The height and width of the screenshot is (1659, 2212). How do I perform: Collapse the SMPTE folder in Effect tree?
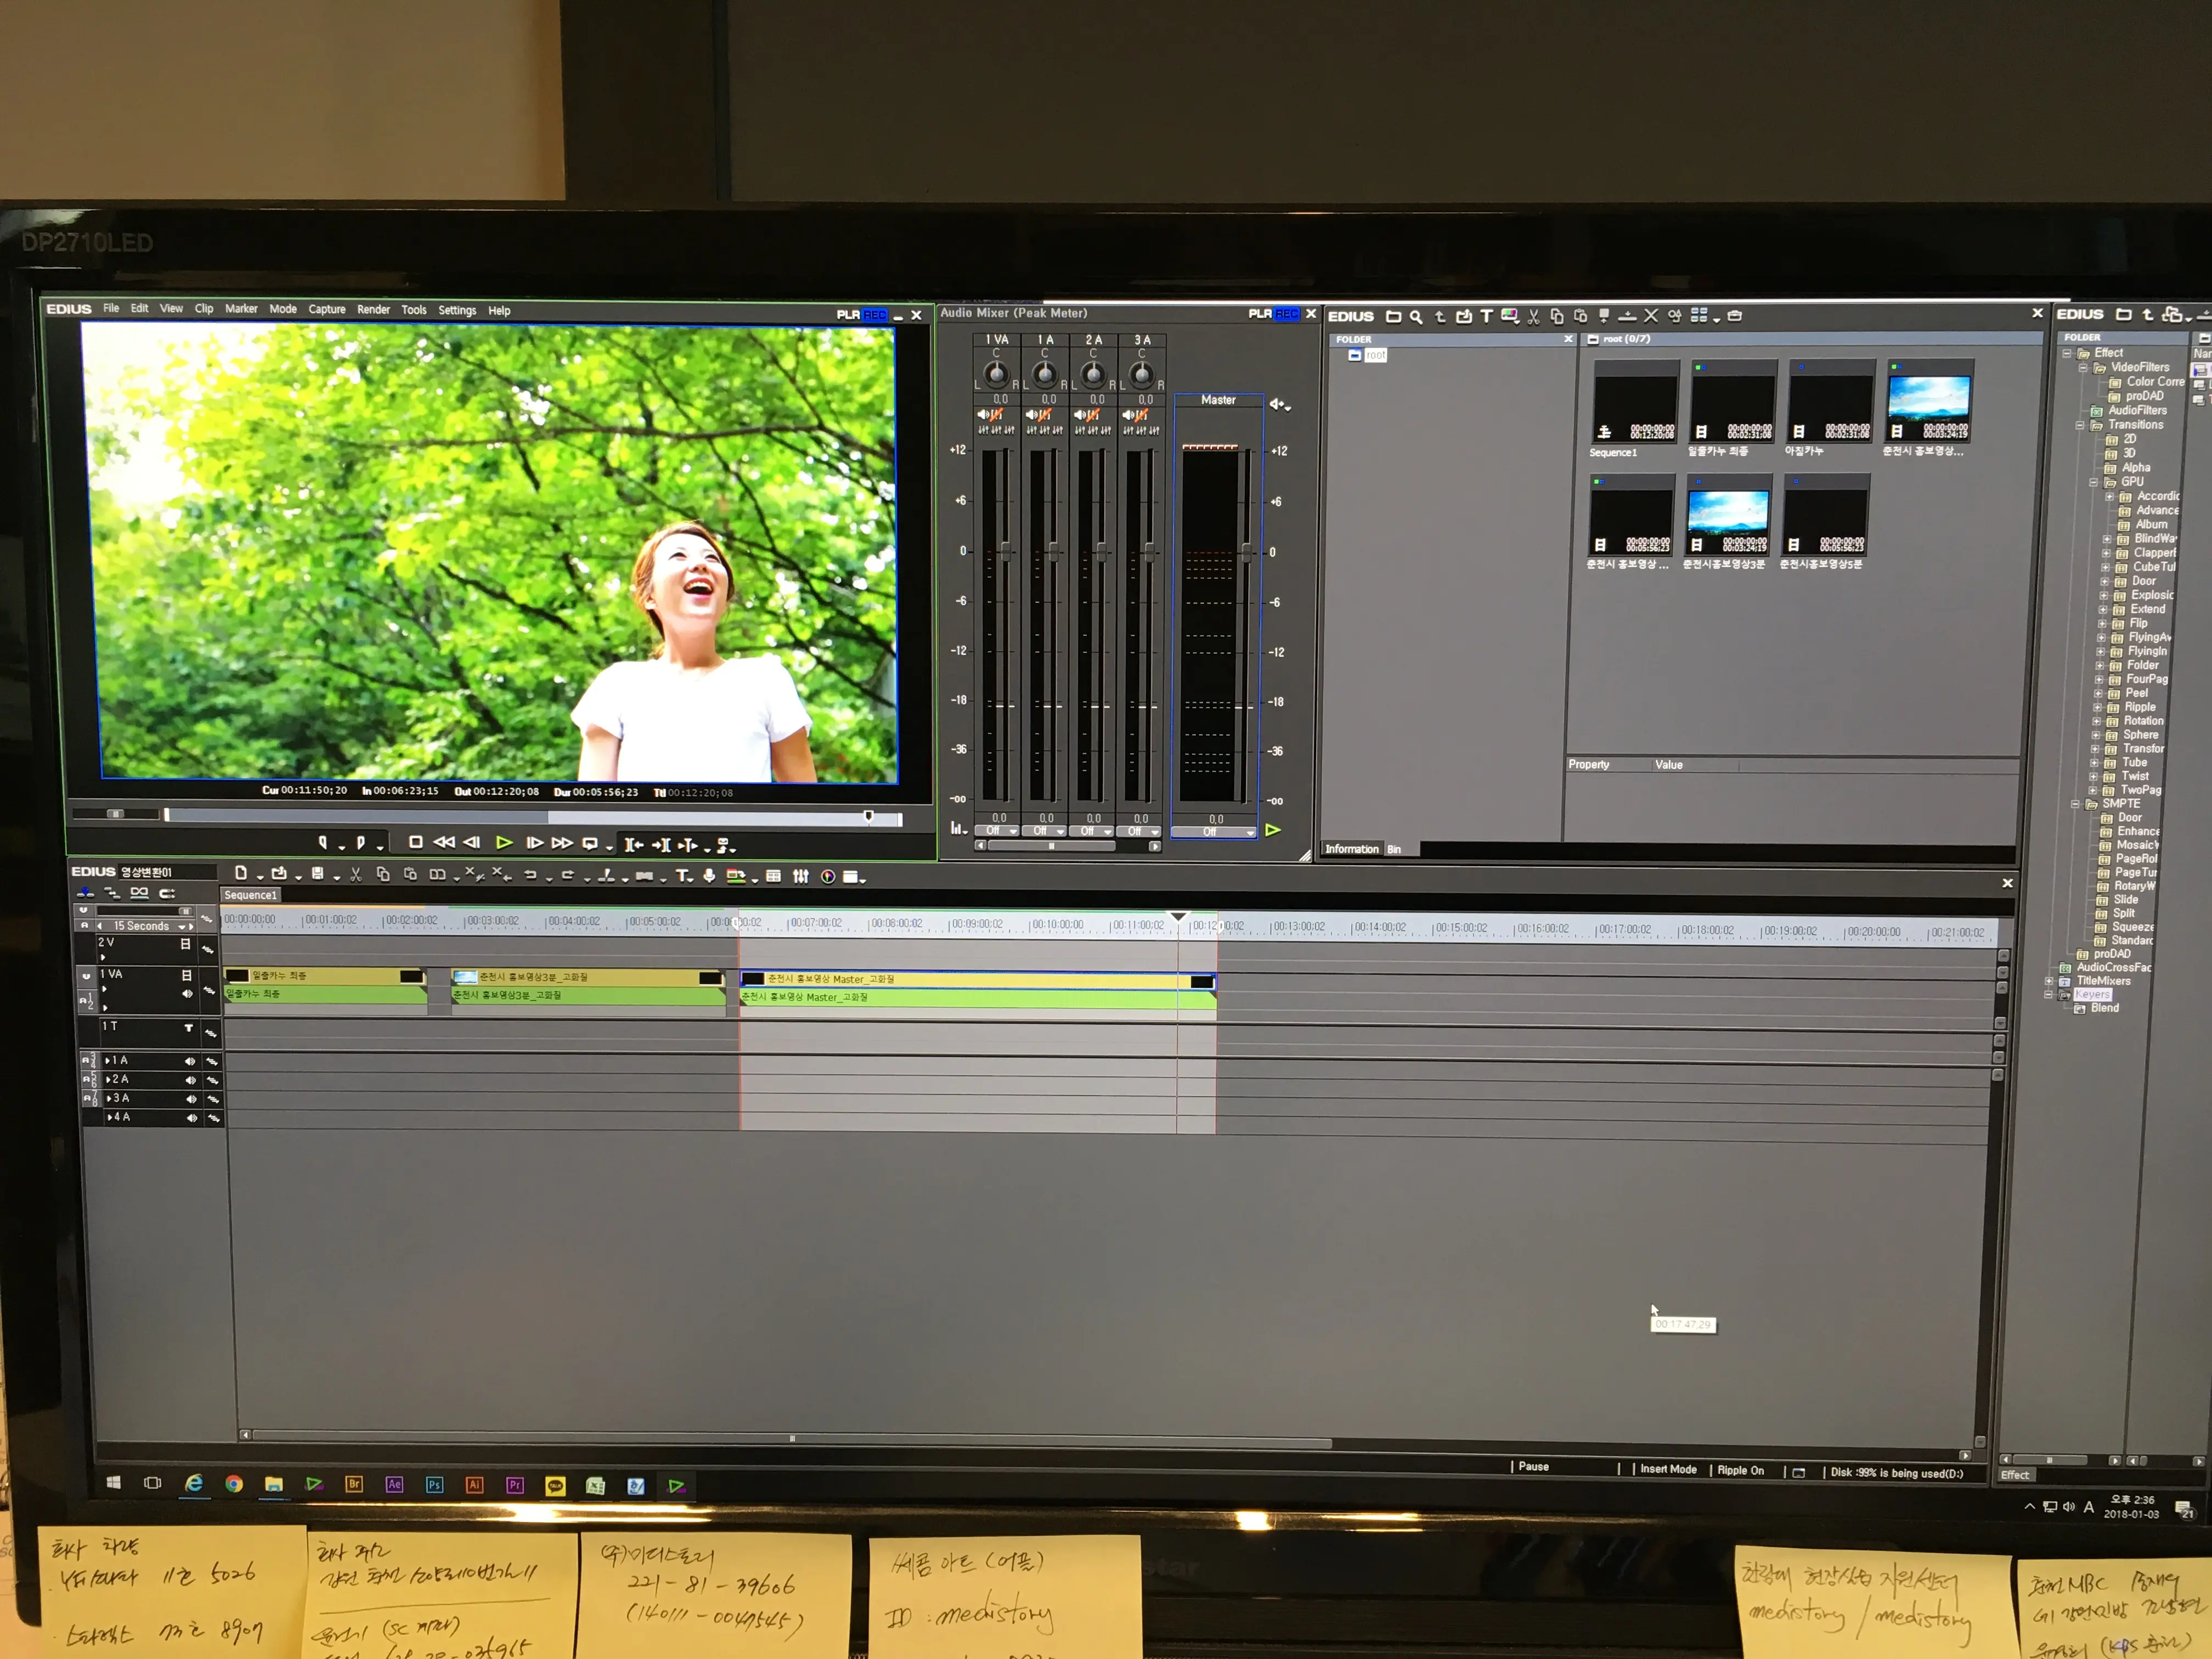(2075, 805)
